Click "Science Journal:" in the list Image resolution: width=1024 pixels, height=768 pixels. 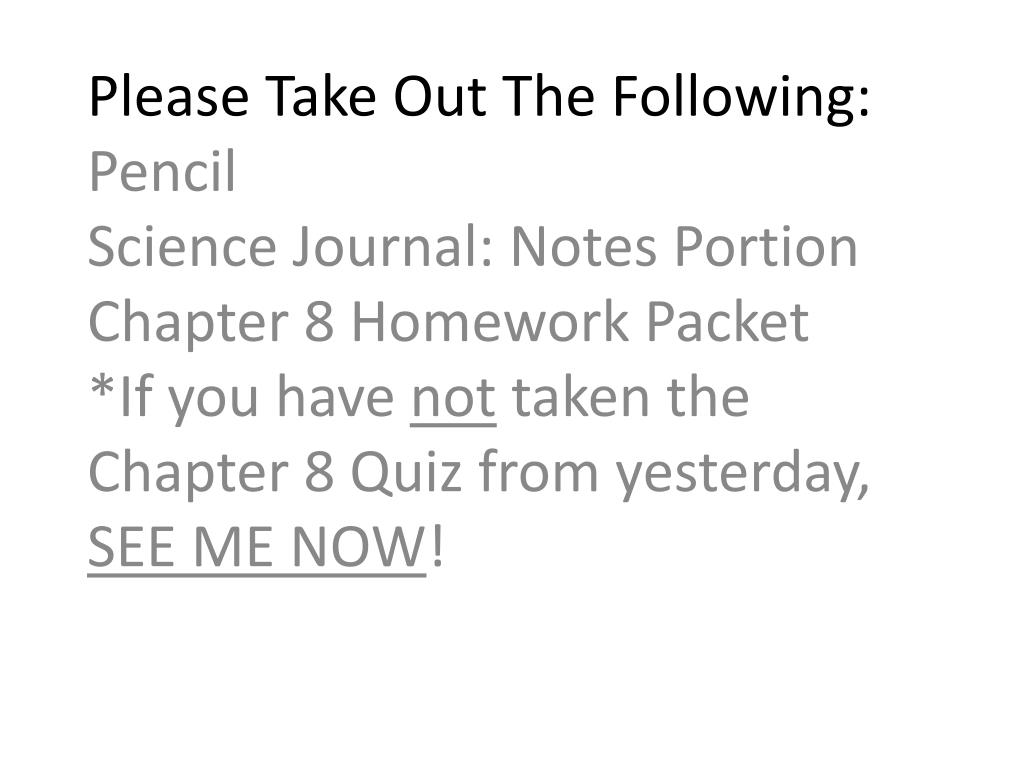291,247
